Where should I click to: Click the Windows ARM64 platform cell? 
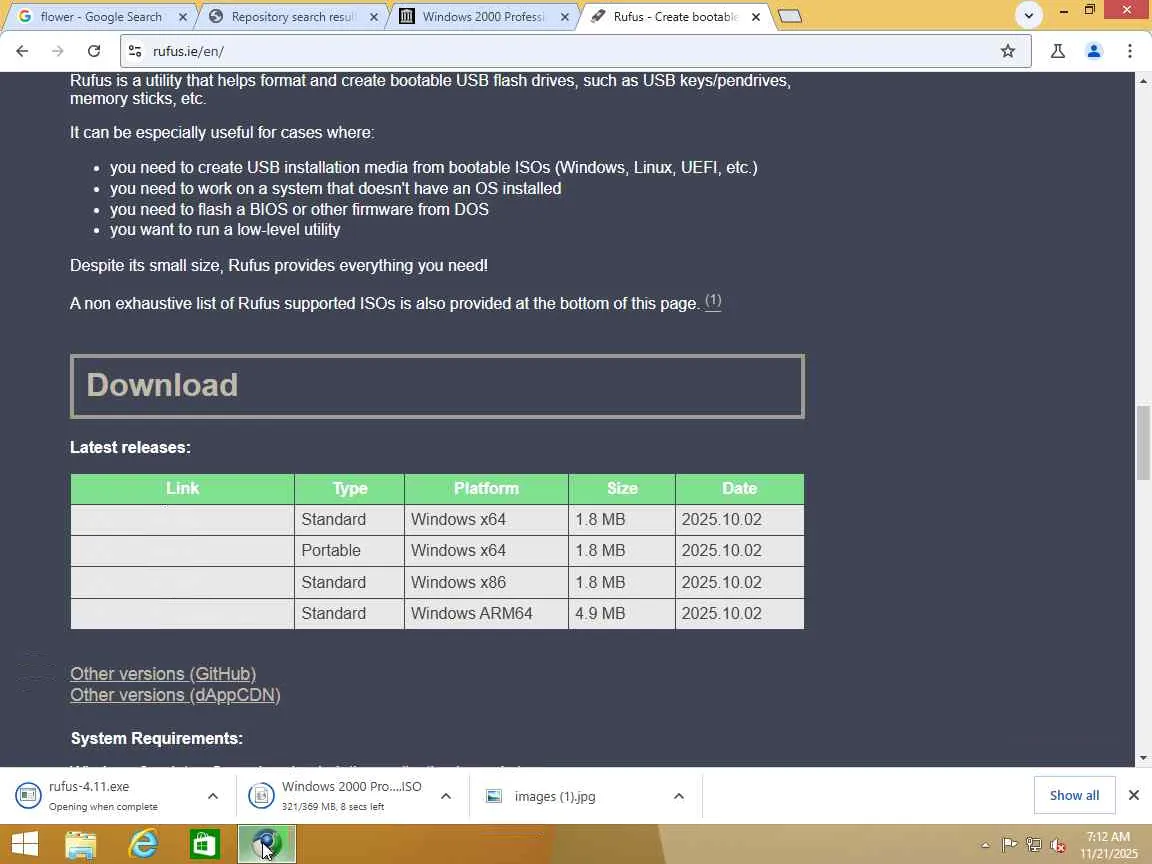pos(486,613)
